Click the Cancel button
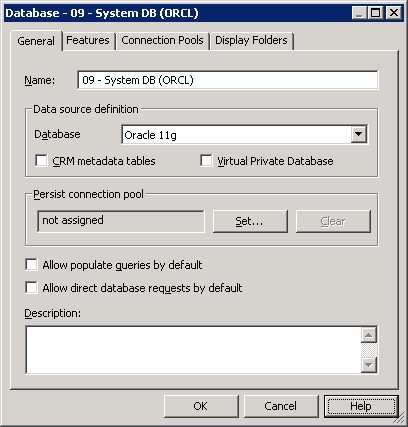The height and width of the screenshot is (427, 408). tap(281, 406)
